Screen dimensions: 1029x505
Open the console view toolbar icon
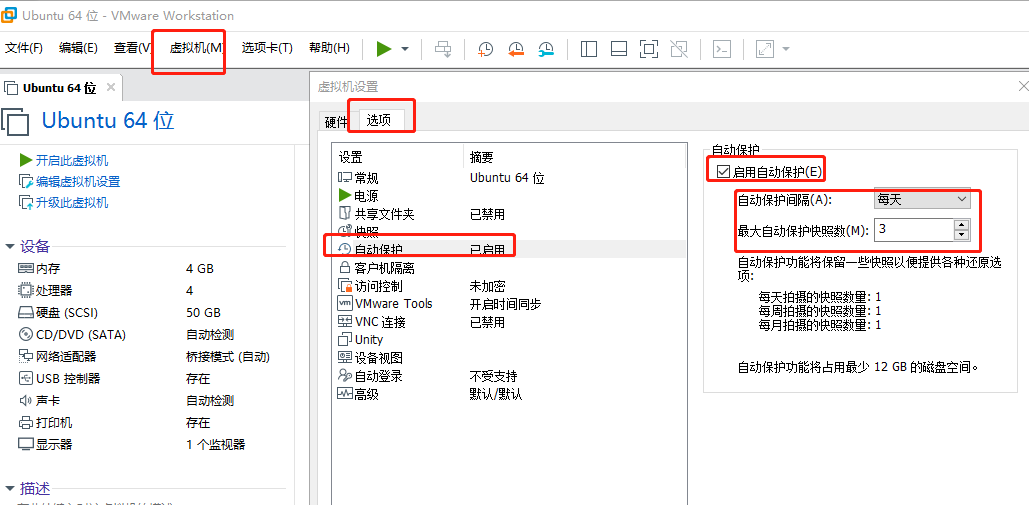(722, 49)
